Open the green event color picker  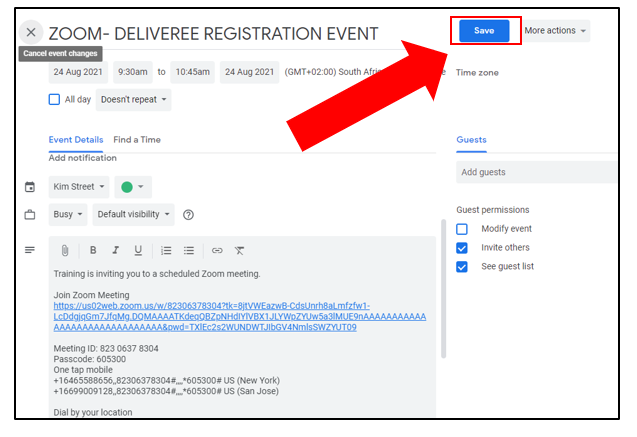133,187
